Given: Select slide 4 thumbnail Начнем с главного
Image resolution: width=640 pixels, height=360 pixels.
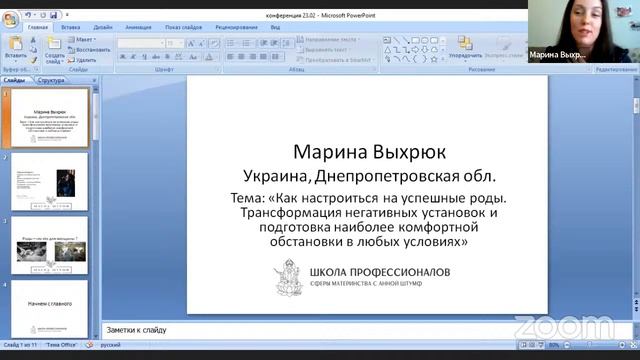Looking at the screenshot, I should [x=49, y=309].
